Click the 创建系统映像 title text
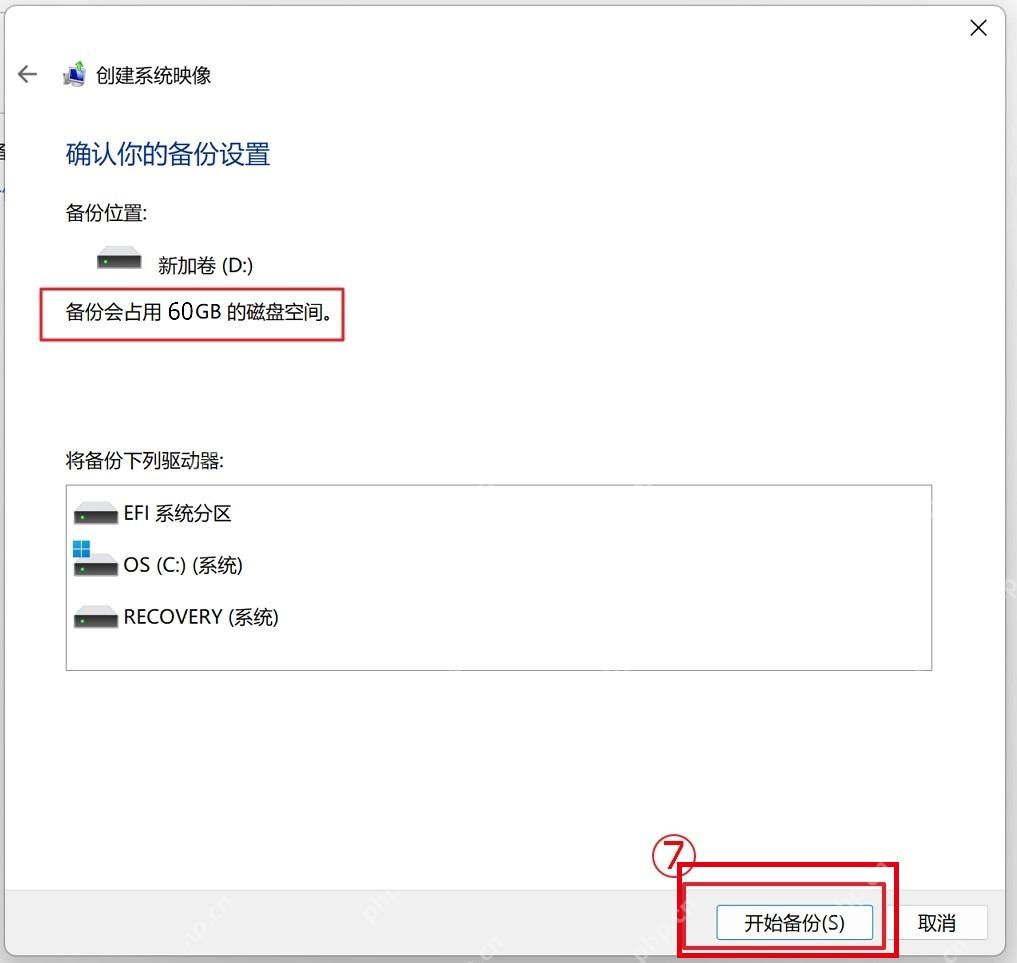 coord(154,75)
